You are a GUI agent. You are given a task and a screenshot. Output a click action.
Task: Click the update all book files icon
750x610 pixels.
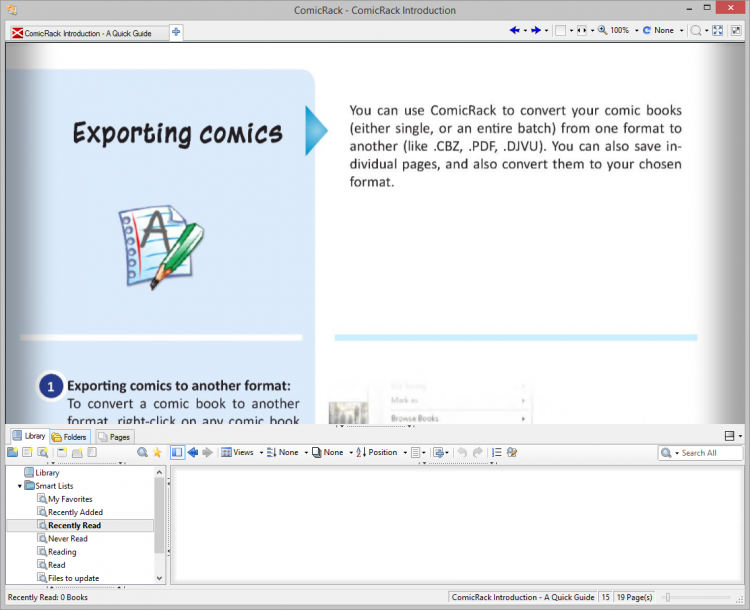pyautogui.click(x=512, y=452)
